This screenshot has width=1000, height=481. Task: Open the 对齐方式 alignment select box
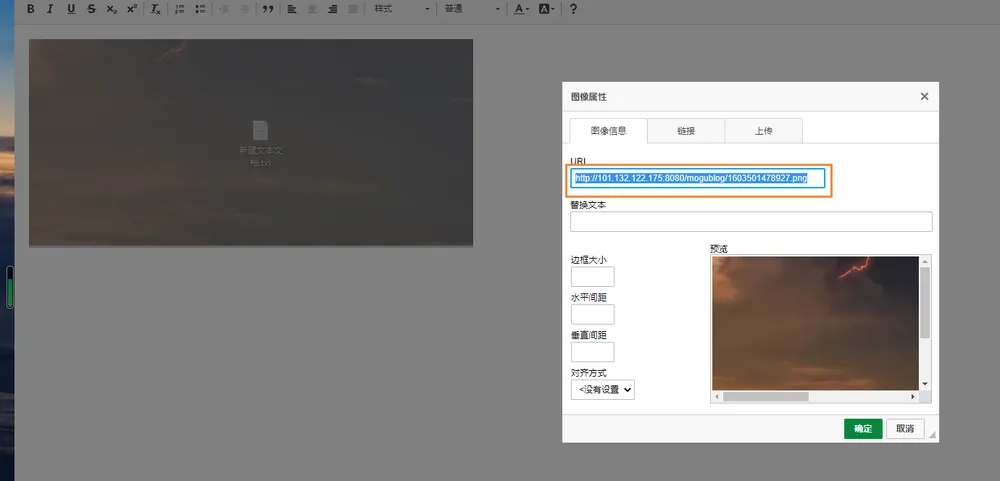[x=603, y=389]
